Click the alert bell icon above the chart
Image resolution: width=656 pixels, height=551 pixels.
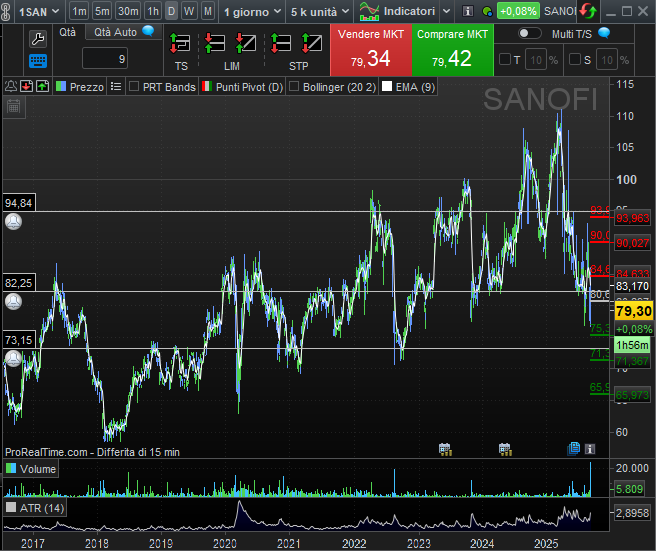coord(10,87)
